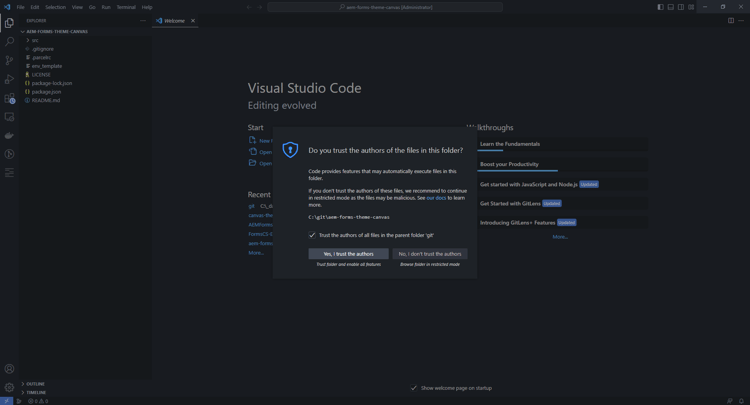Viewport: 750px width, 405px height.
Task: Open the Manage gear icon
Action: point(9,387)
